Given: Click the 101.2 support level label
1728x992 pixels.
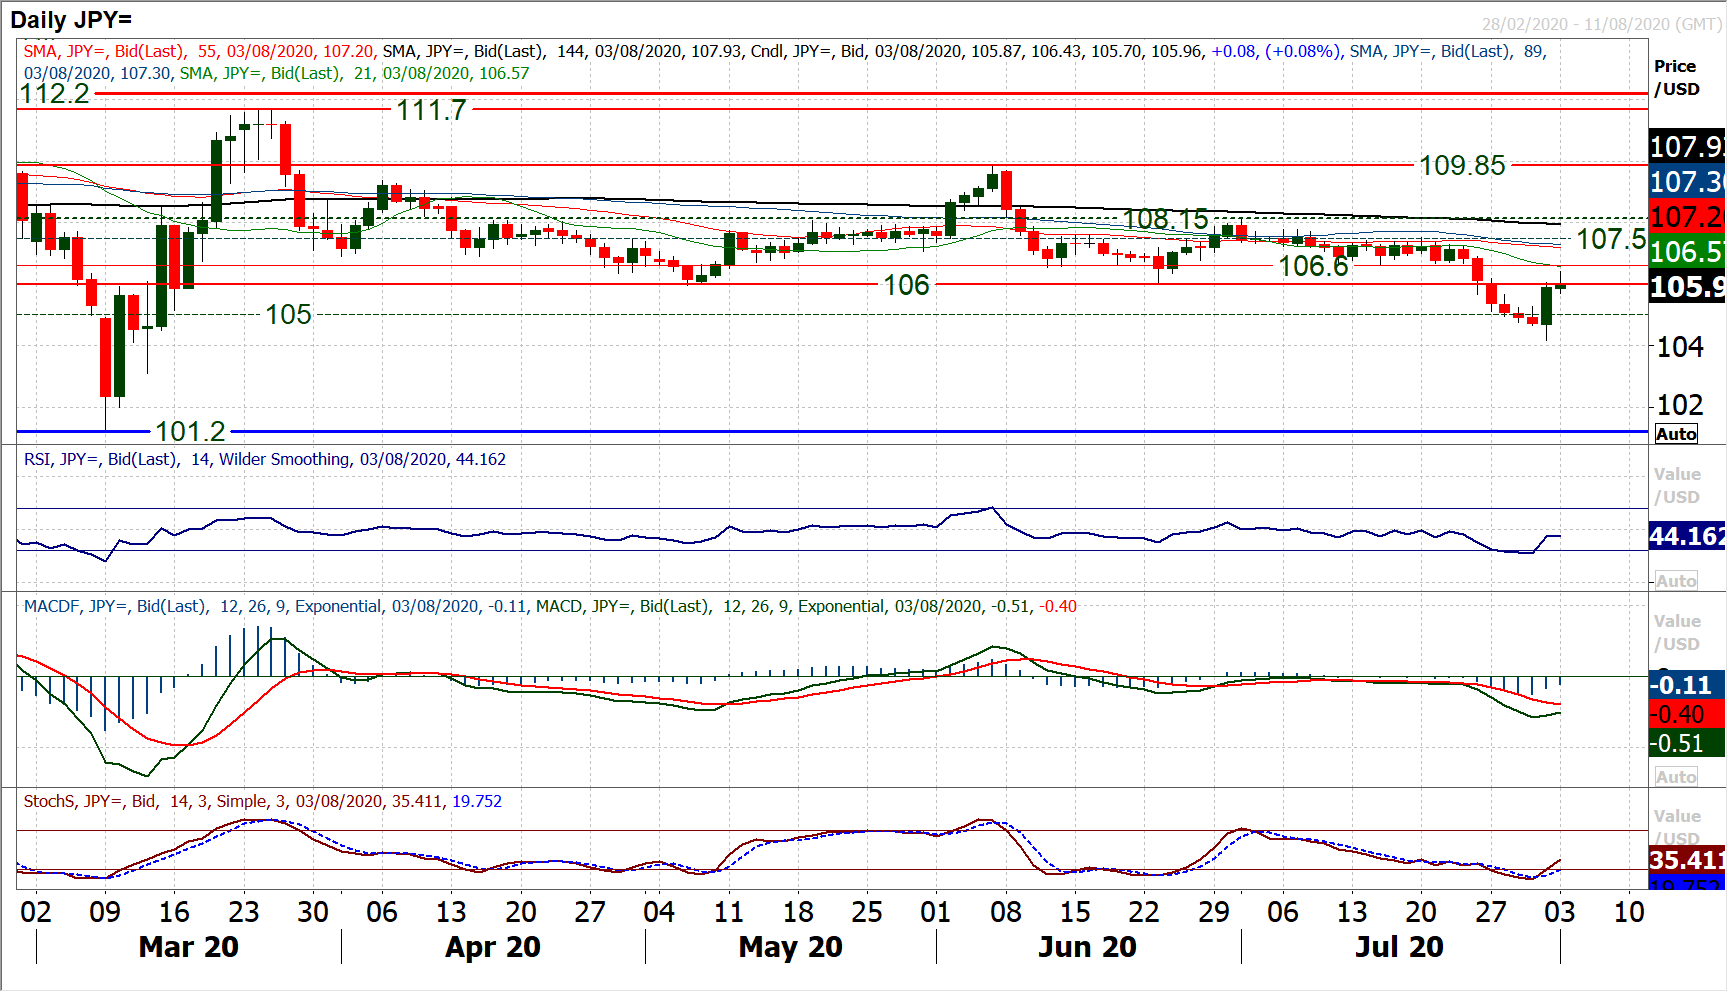Looking at the screenshot, I should (x=190, y=432).
